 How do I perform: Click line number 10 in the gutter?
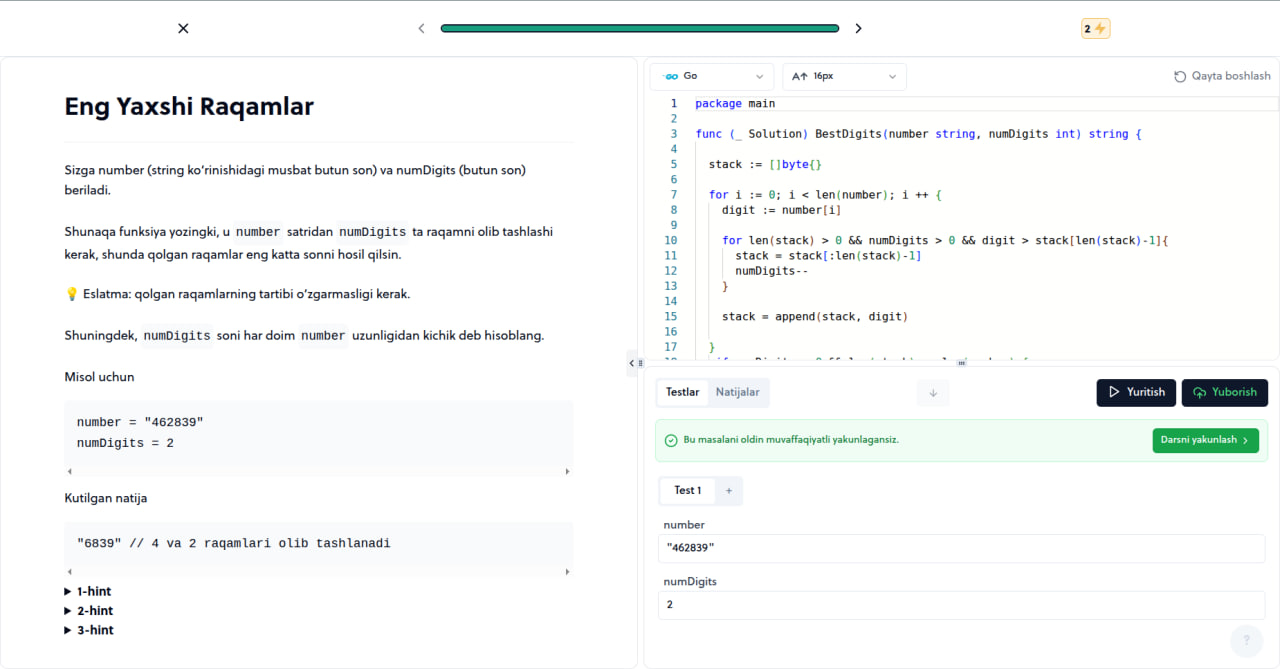coord(670,241)
